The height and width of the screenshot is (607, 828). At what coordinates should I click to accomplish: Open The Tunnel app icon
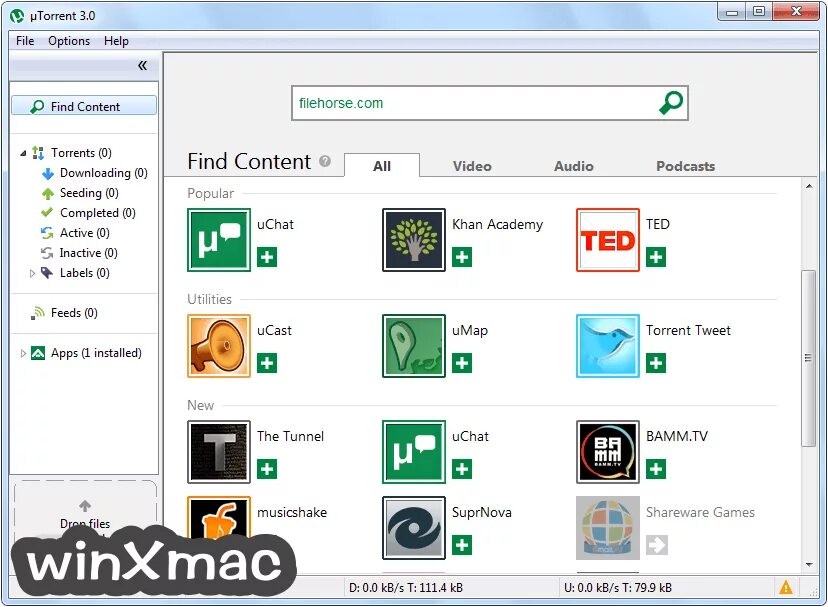[x=219, y=452]
